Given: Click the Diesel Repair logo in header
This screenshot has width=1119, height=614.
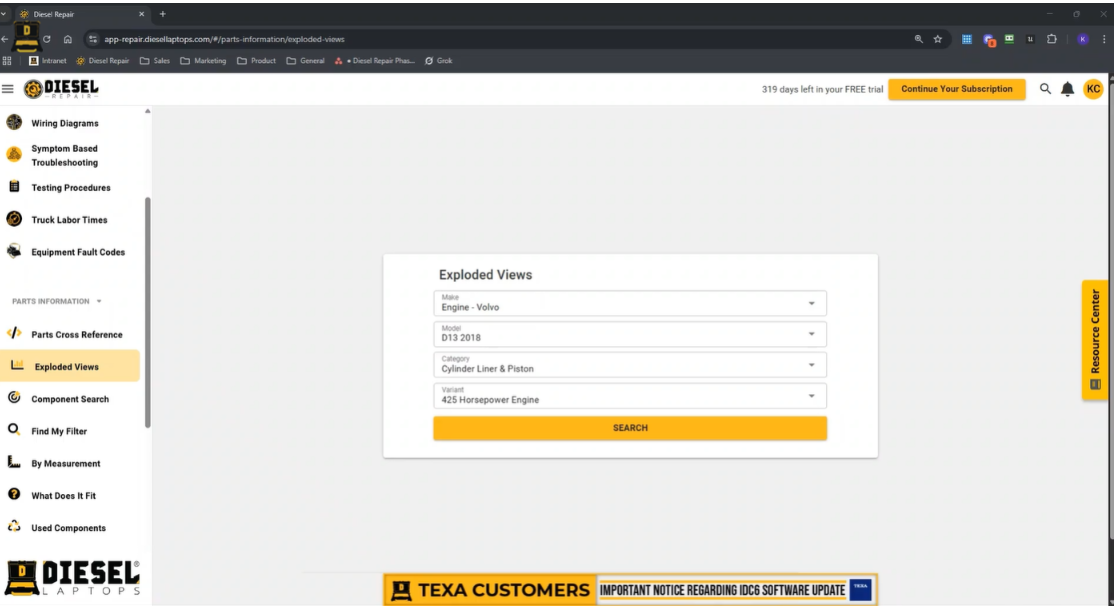Looking at the screenshot, I should (61, 89).
